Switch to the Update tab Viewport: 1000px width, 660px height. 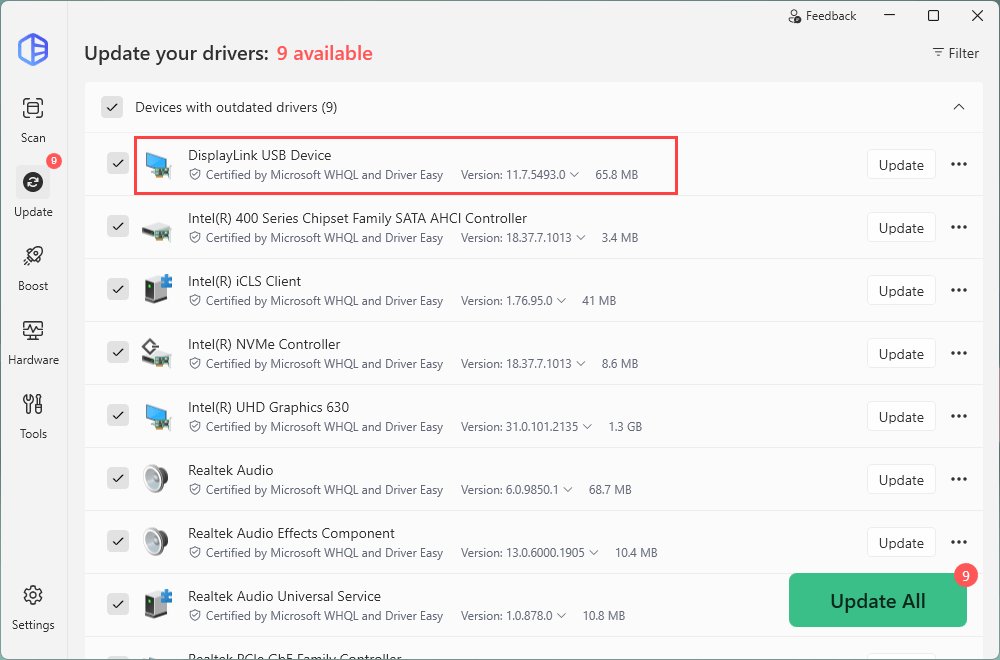33,192
